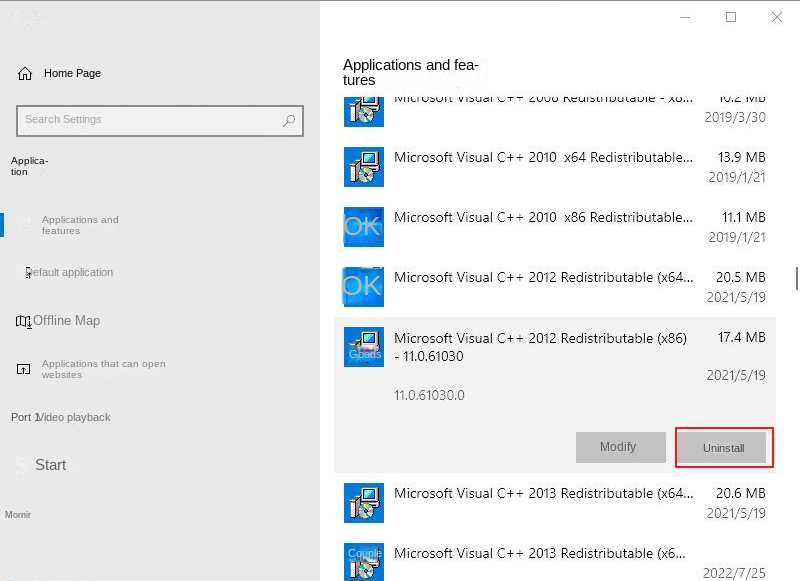Click the Visual C++ 2010 x64 installer icon
The height and width of the screenshot is (581, 800).
(363, 167)
